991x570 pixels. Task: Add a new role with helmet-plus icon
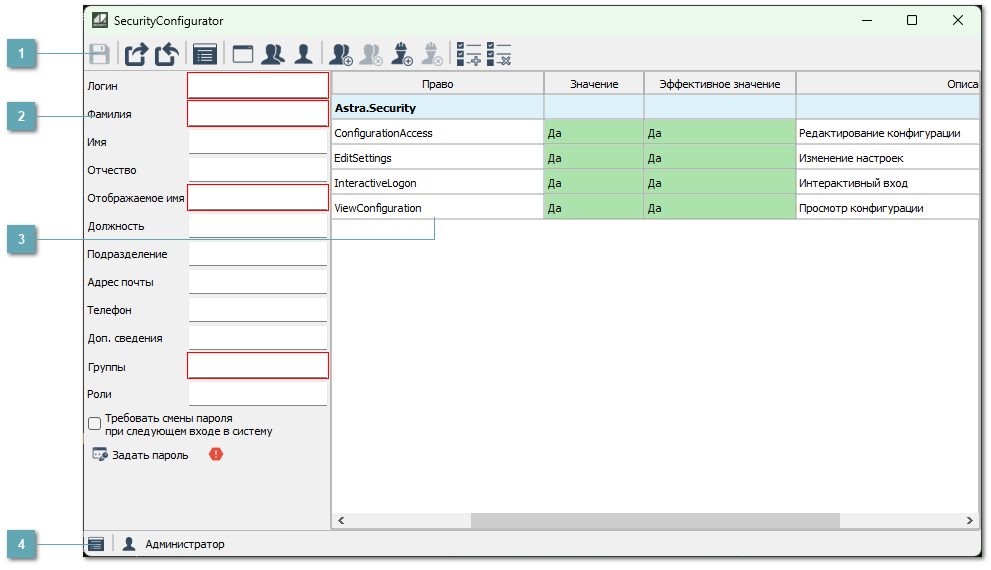(401, 54)
